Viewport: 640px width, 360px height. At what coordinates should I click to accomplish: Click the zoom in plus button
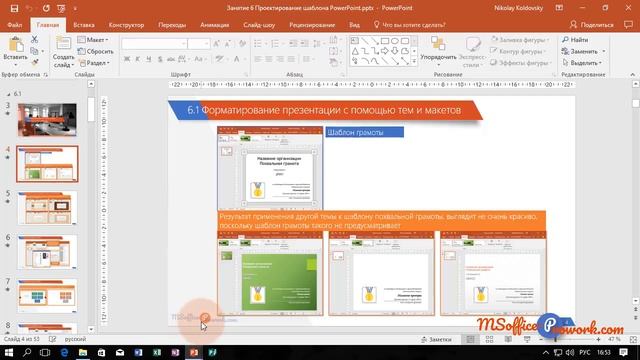pyautogui.click(x=598, y=339)
